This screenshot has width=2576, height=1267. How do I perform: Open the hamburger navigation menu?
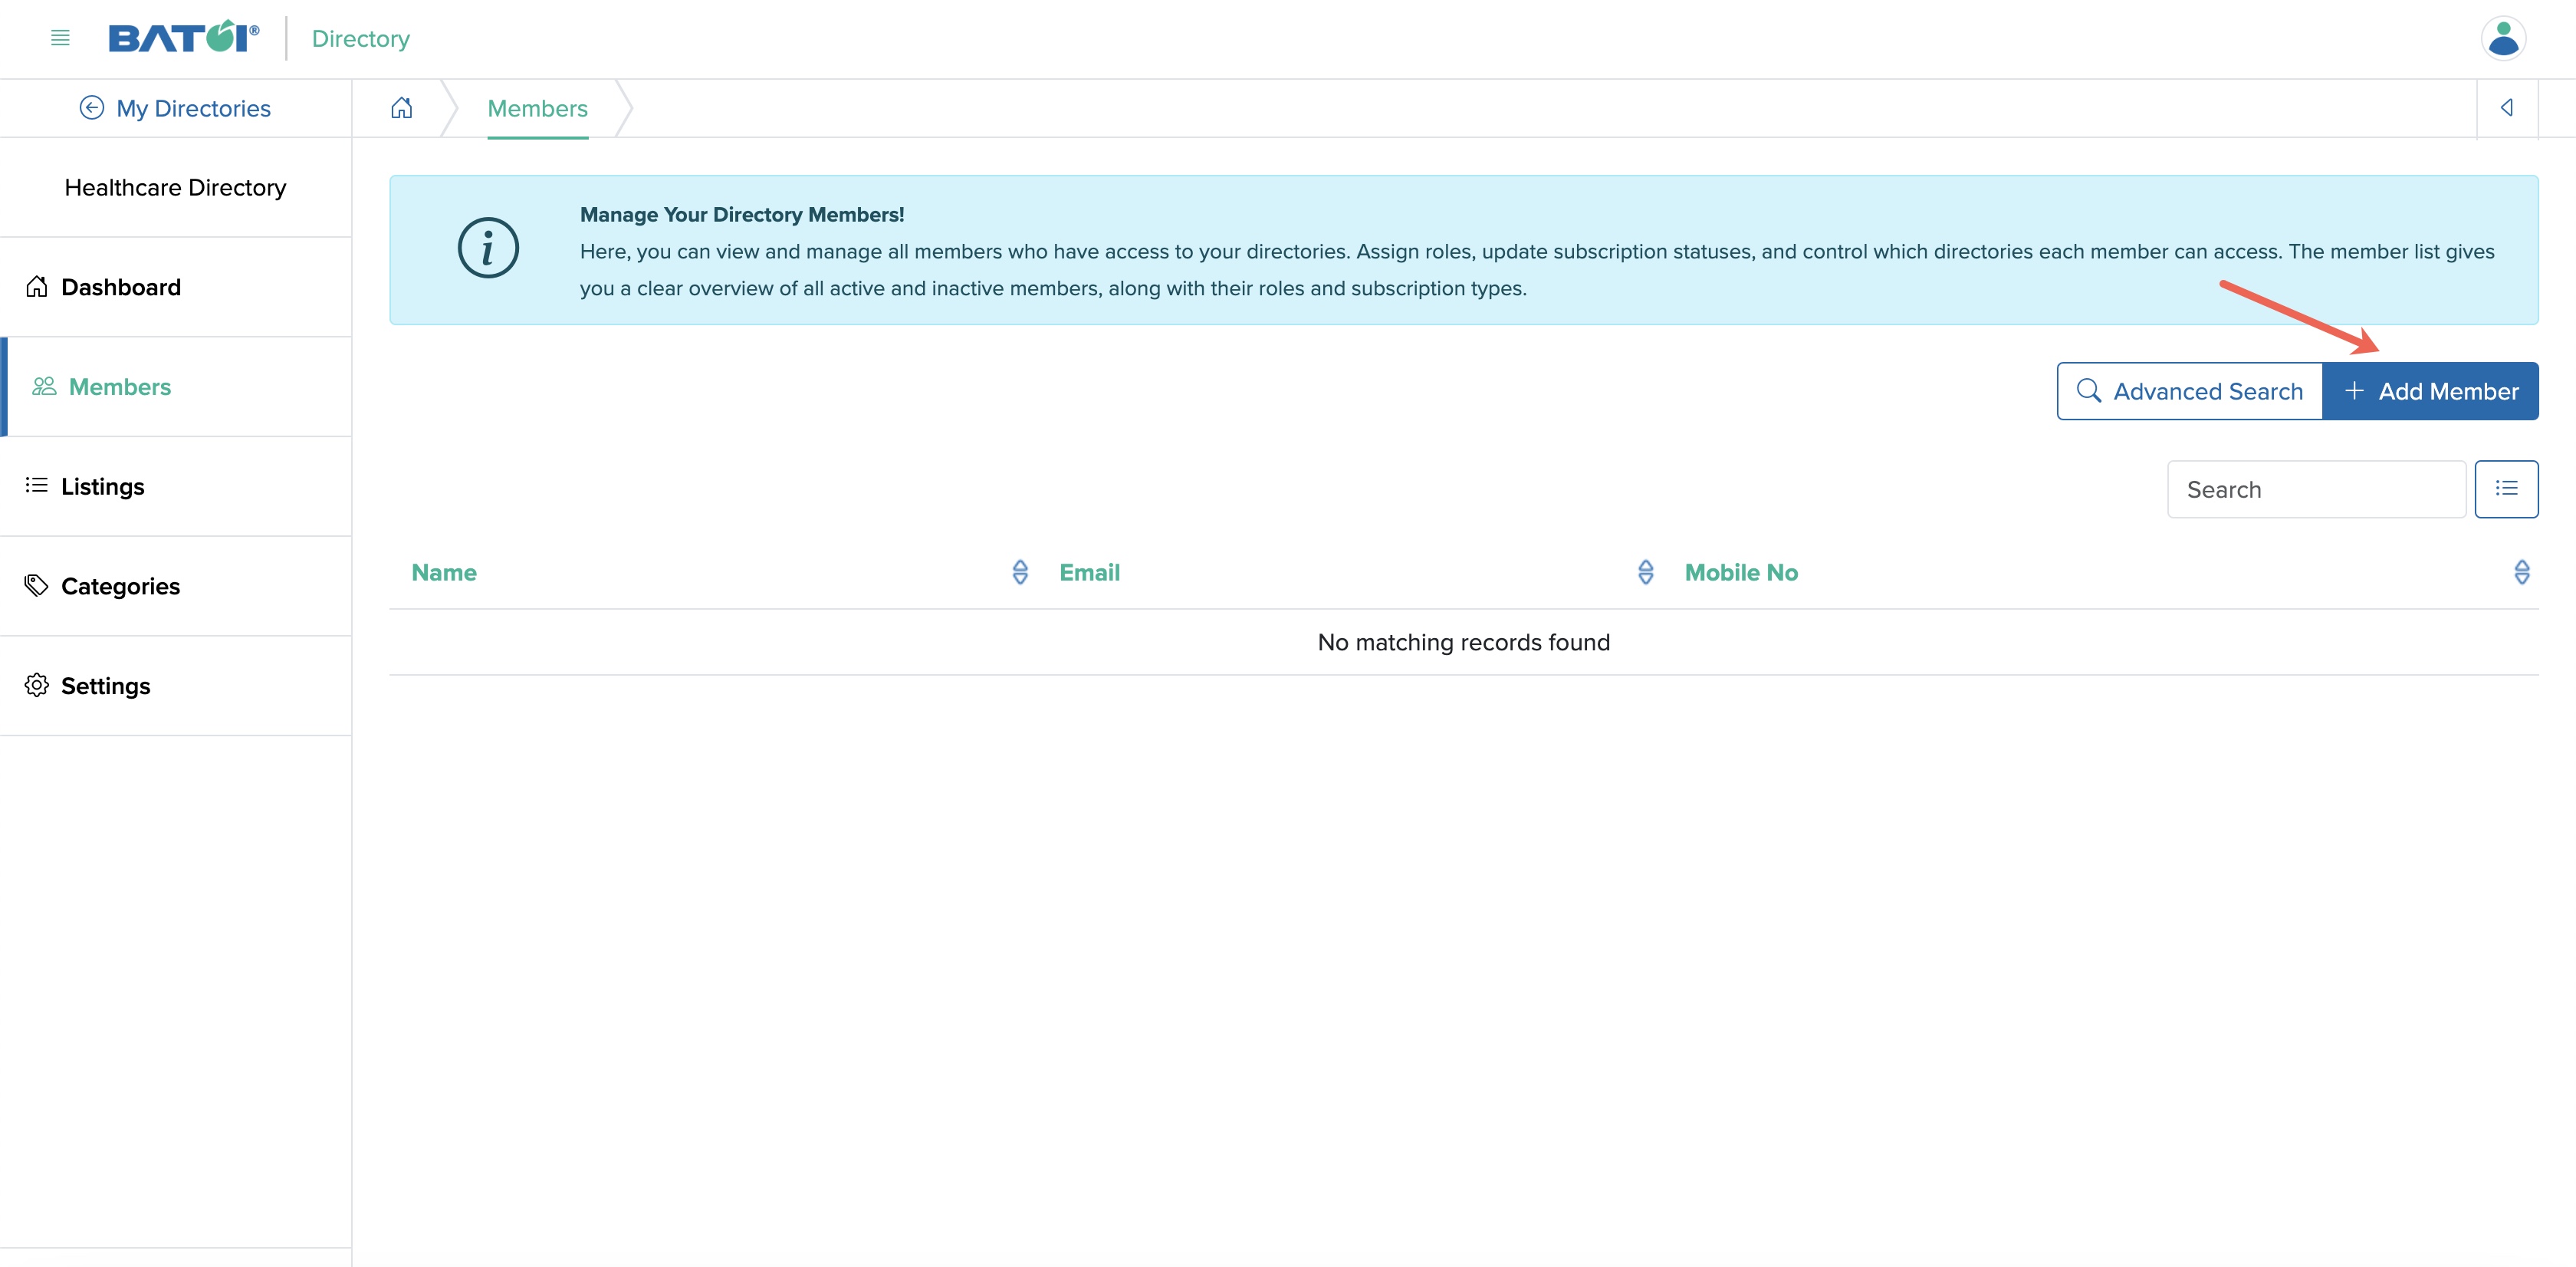(59, 38)
